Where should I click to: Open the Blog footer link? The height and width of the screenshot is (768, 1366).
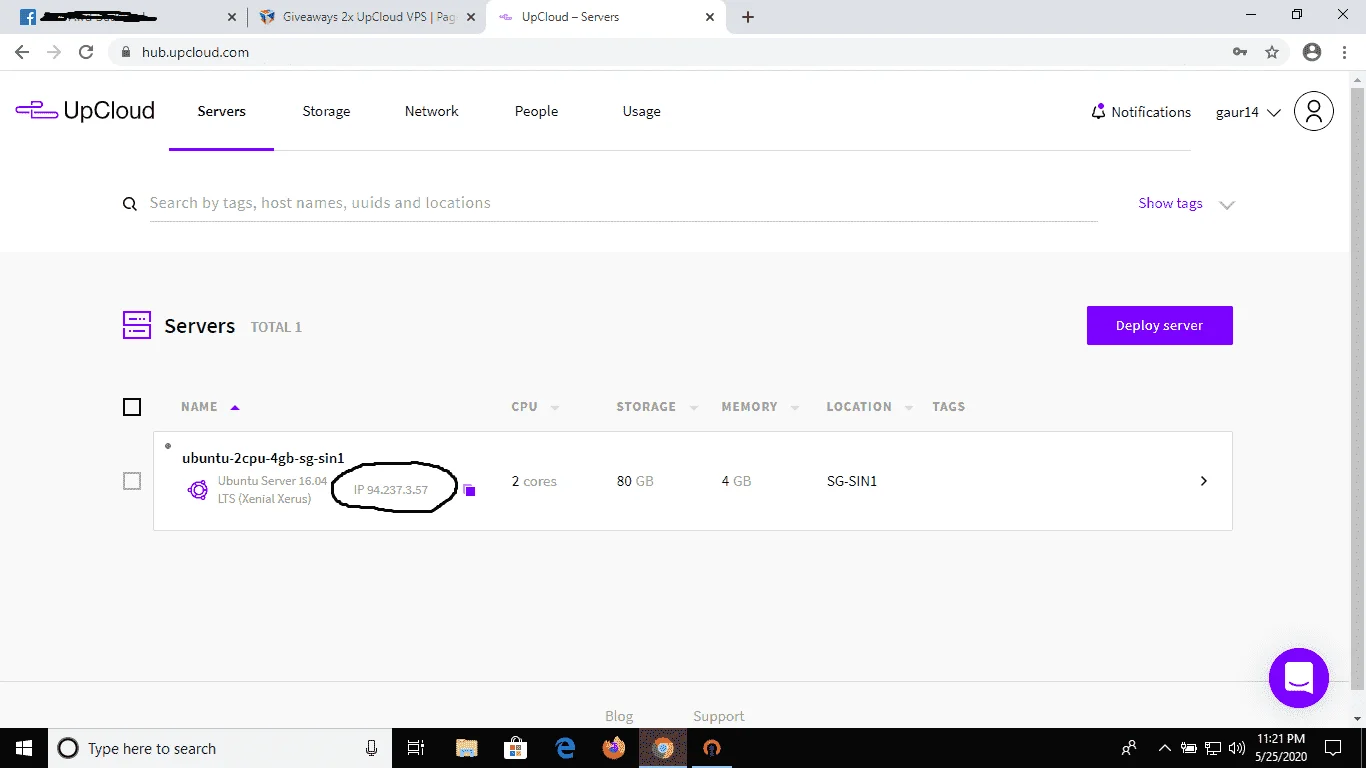point(619,716)
